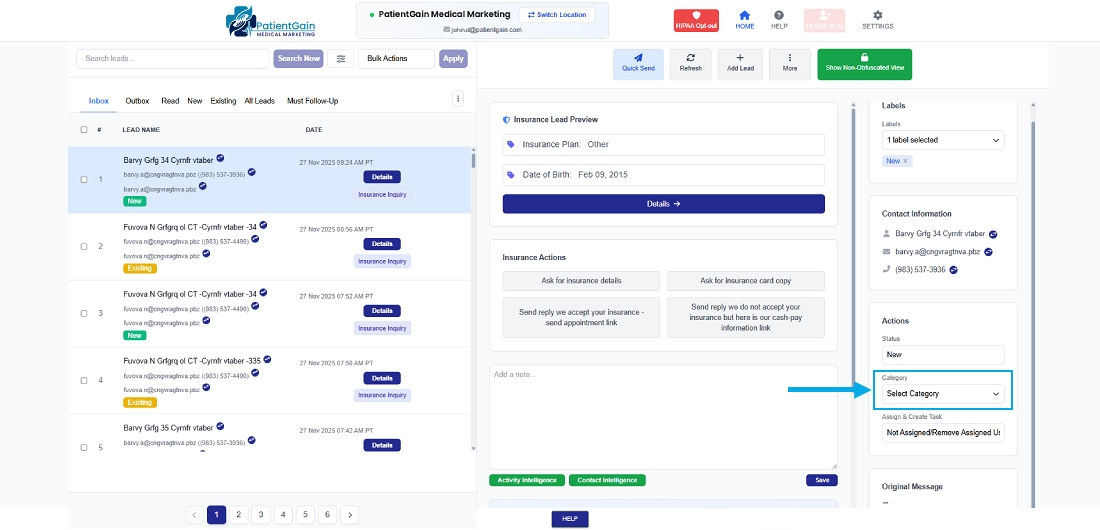This screenshot has width=1100, height=530.
Task: Click the lead list vertical scrollbar
Action: (473, 161)
